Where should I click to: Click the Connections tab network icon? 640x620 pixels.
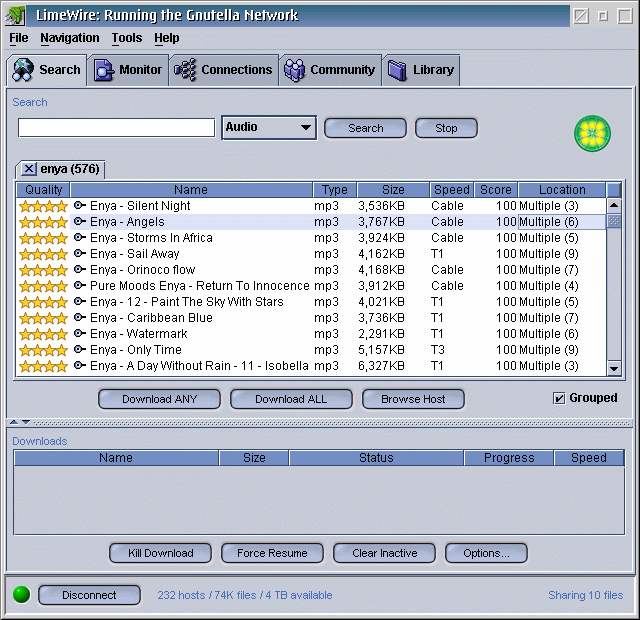pyautogui.click(x=185, y=70)
